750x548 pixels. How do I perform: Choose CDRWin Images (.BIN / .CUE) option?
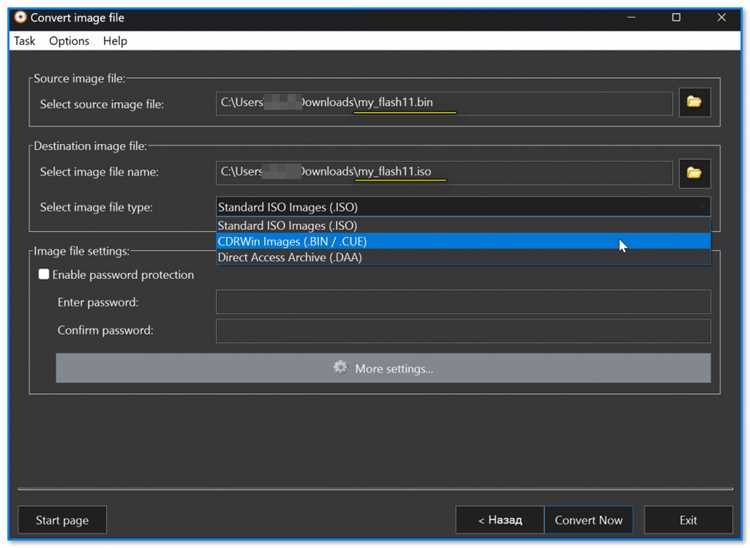point(463,241)
